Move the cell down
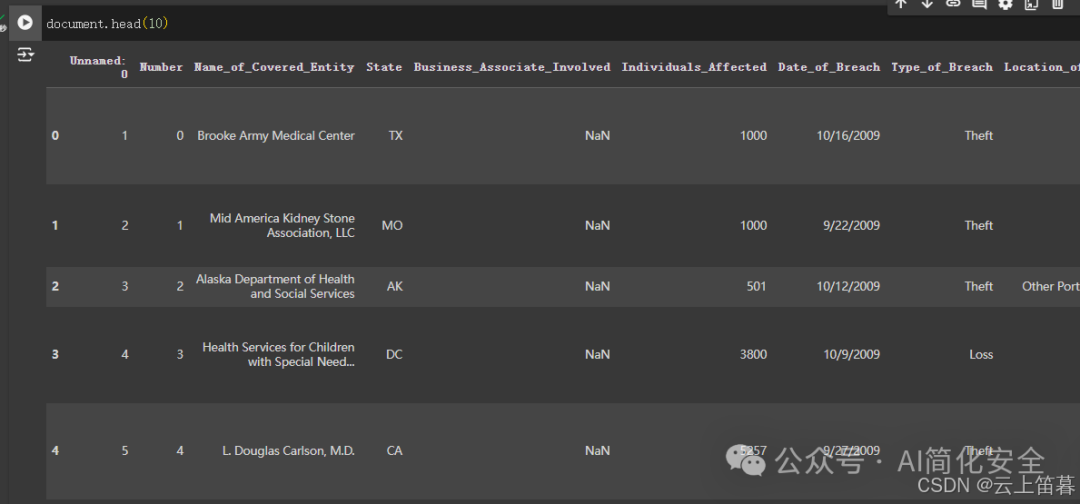This screenshot has width=1080, height=504. (x=926, y=3)
